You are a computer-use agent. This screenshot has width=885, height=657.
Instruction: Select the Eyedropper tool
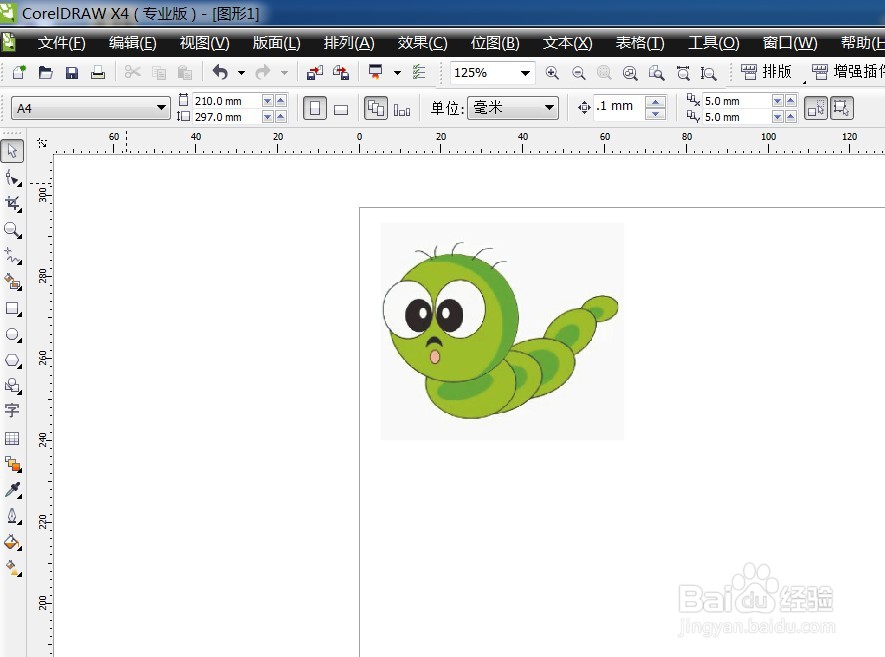click(13, 490)
